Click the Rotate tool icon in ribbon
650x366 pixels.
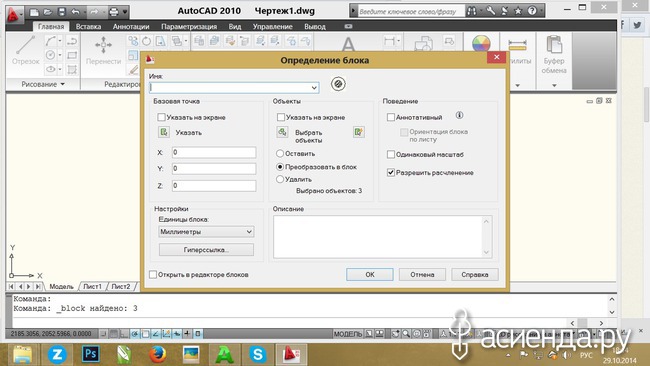point(147,41)
